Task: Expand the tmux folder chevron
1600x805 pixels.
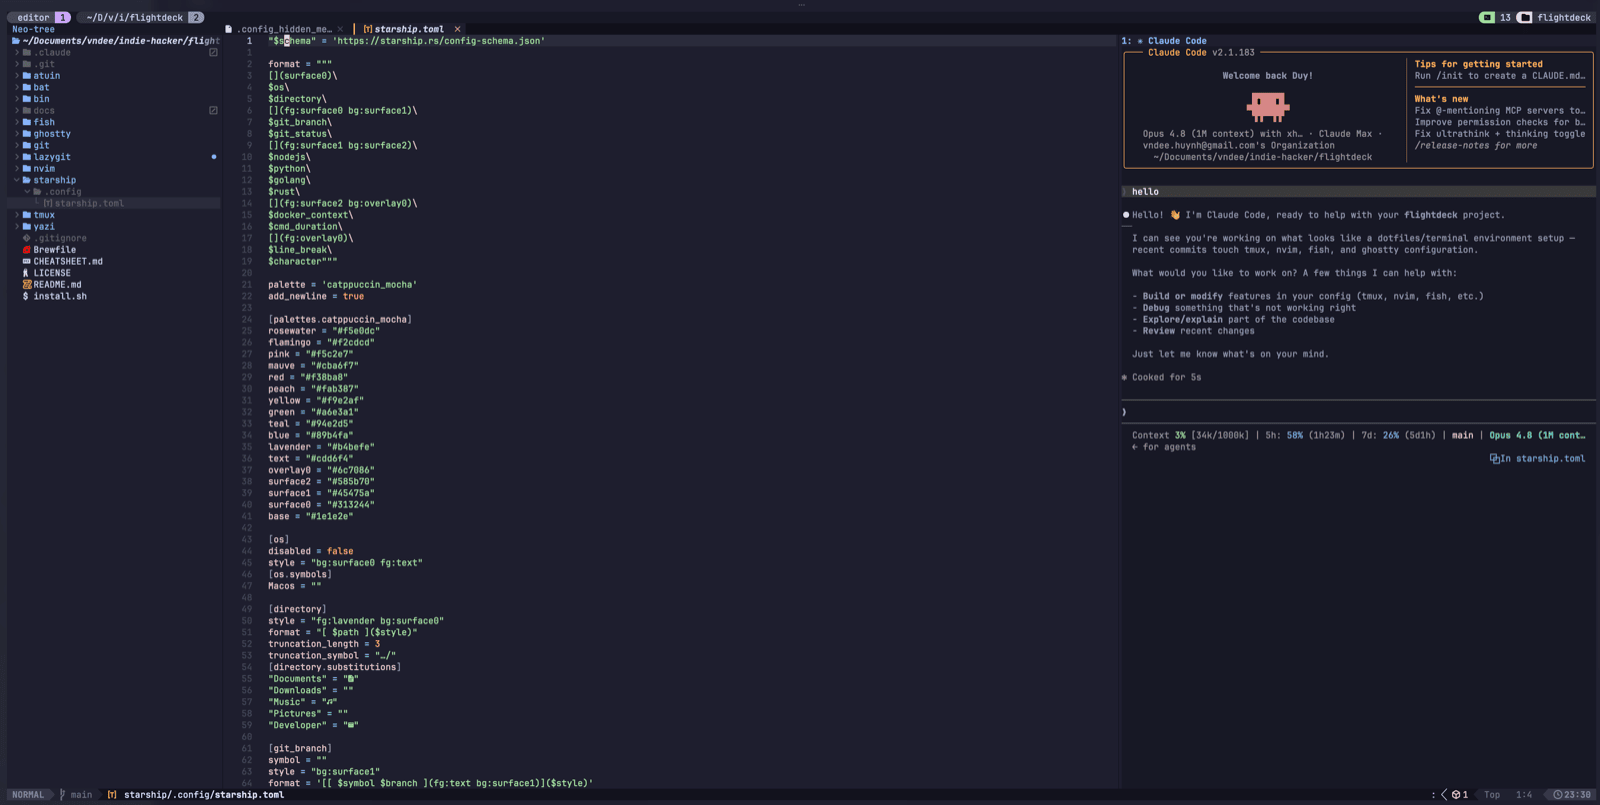Action: [x=17, y=215]
